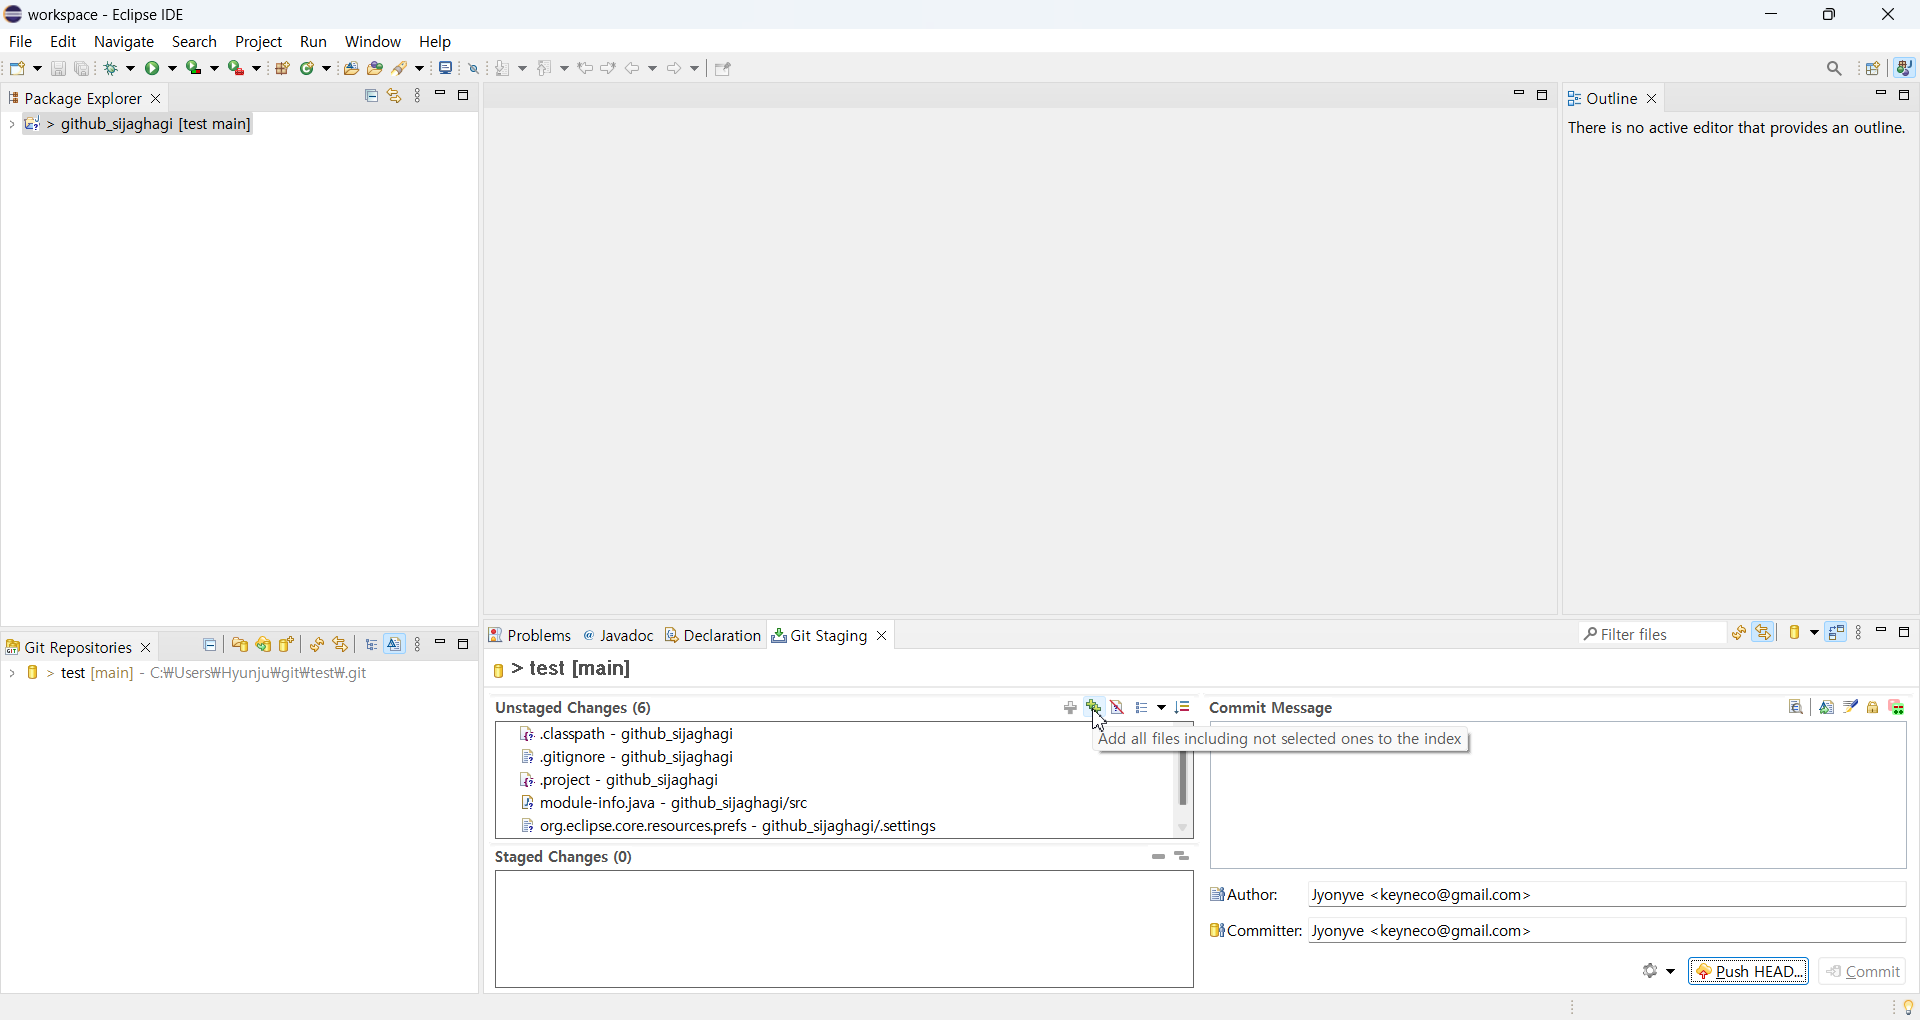Refresh the Git Repositories view
This screenshot has width=1920, height=1020.
317,645
